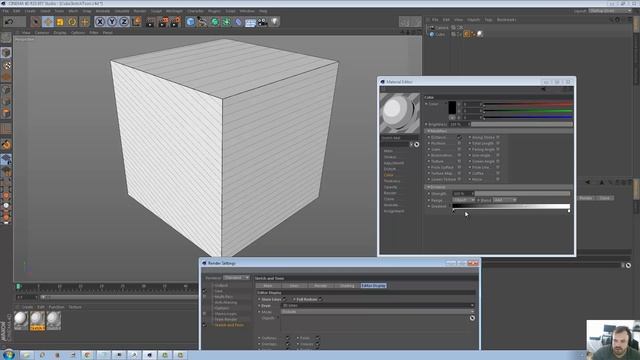The height and width of the screenshot is (360, 640).
Task: Click the Floor environment icon
Action: [250, 22]
